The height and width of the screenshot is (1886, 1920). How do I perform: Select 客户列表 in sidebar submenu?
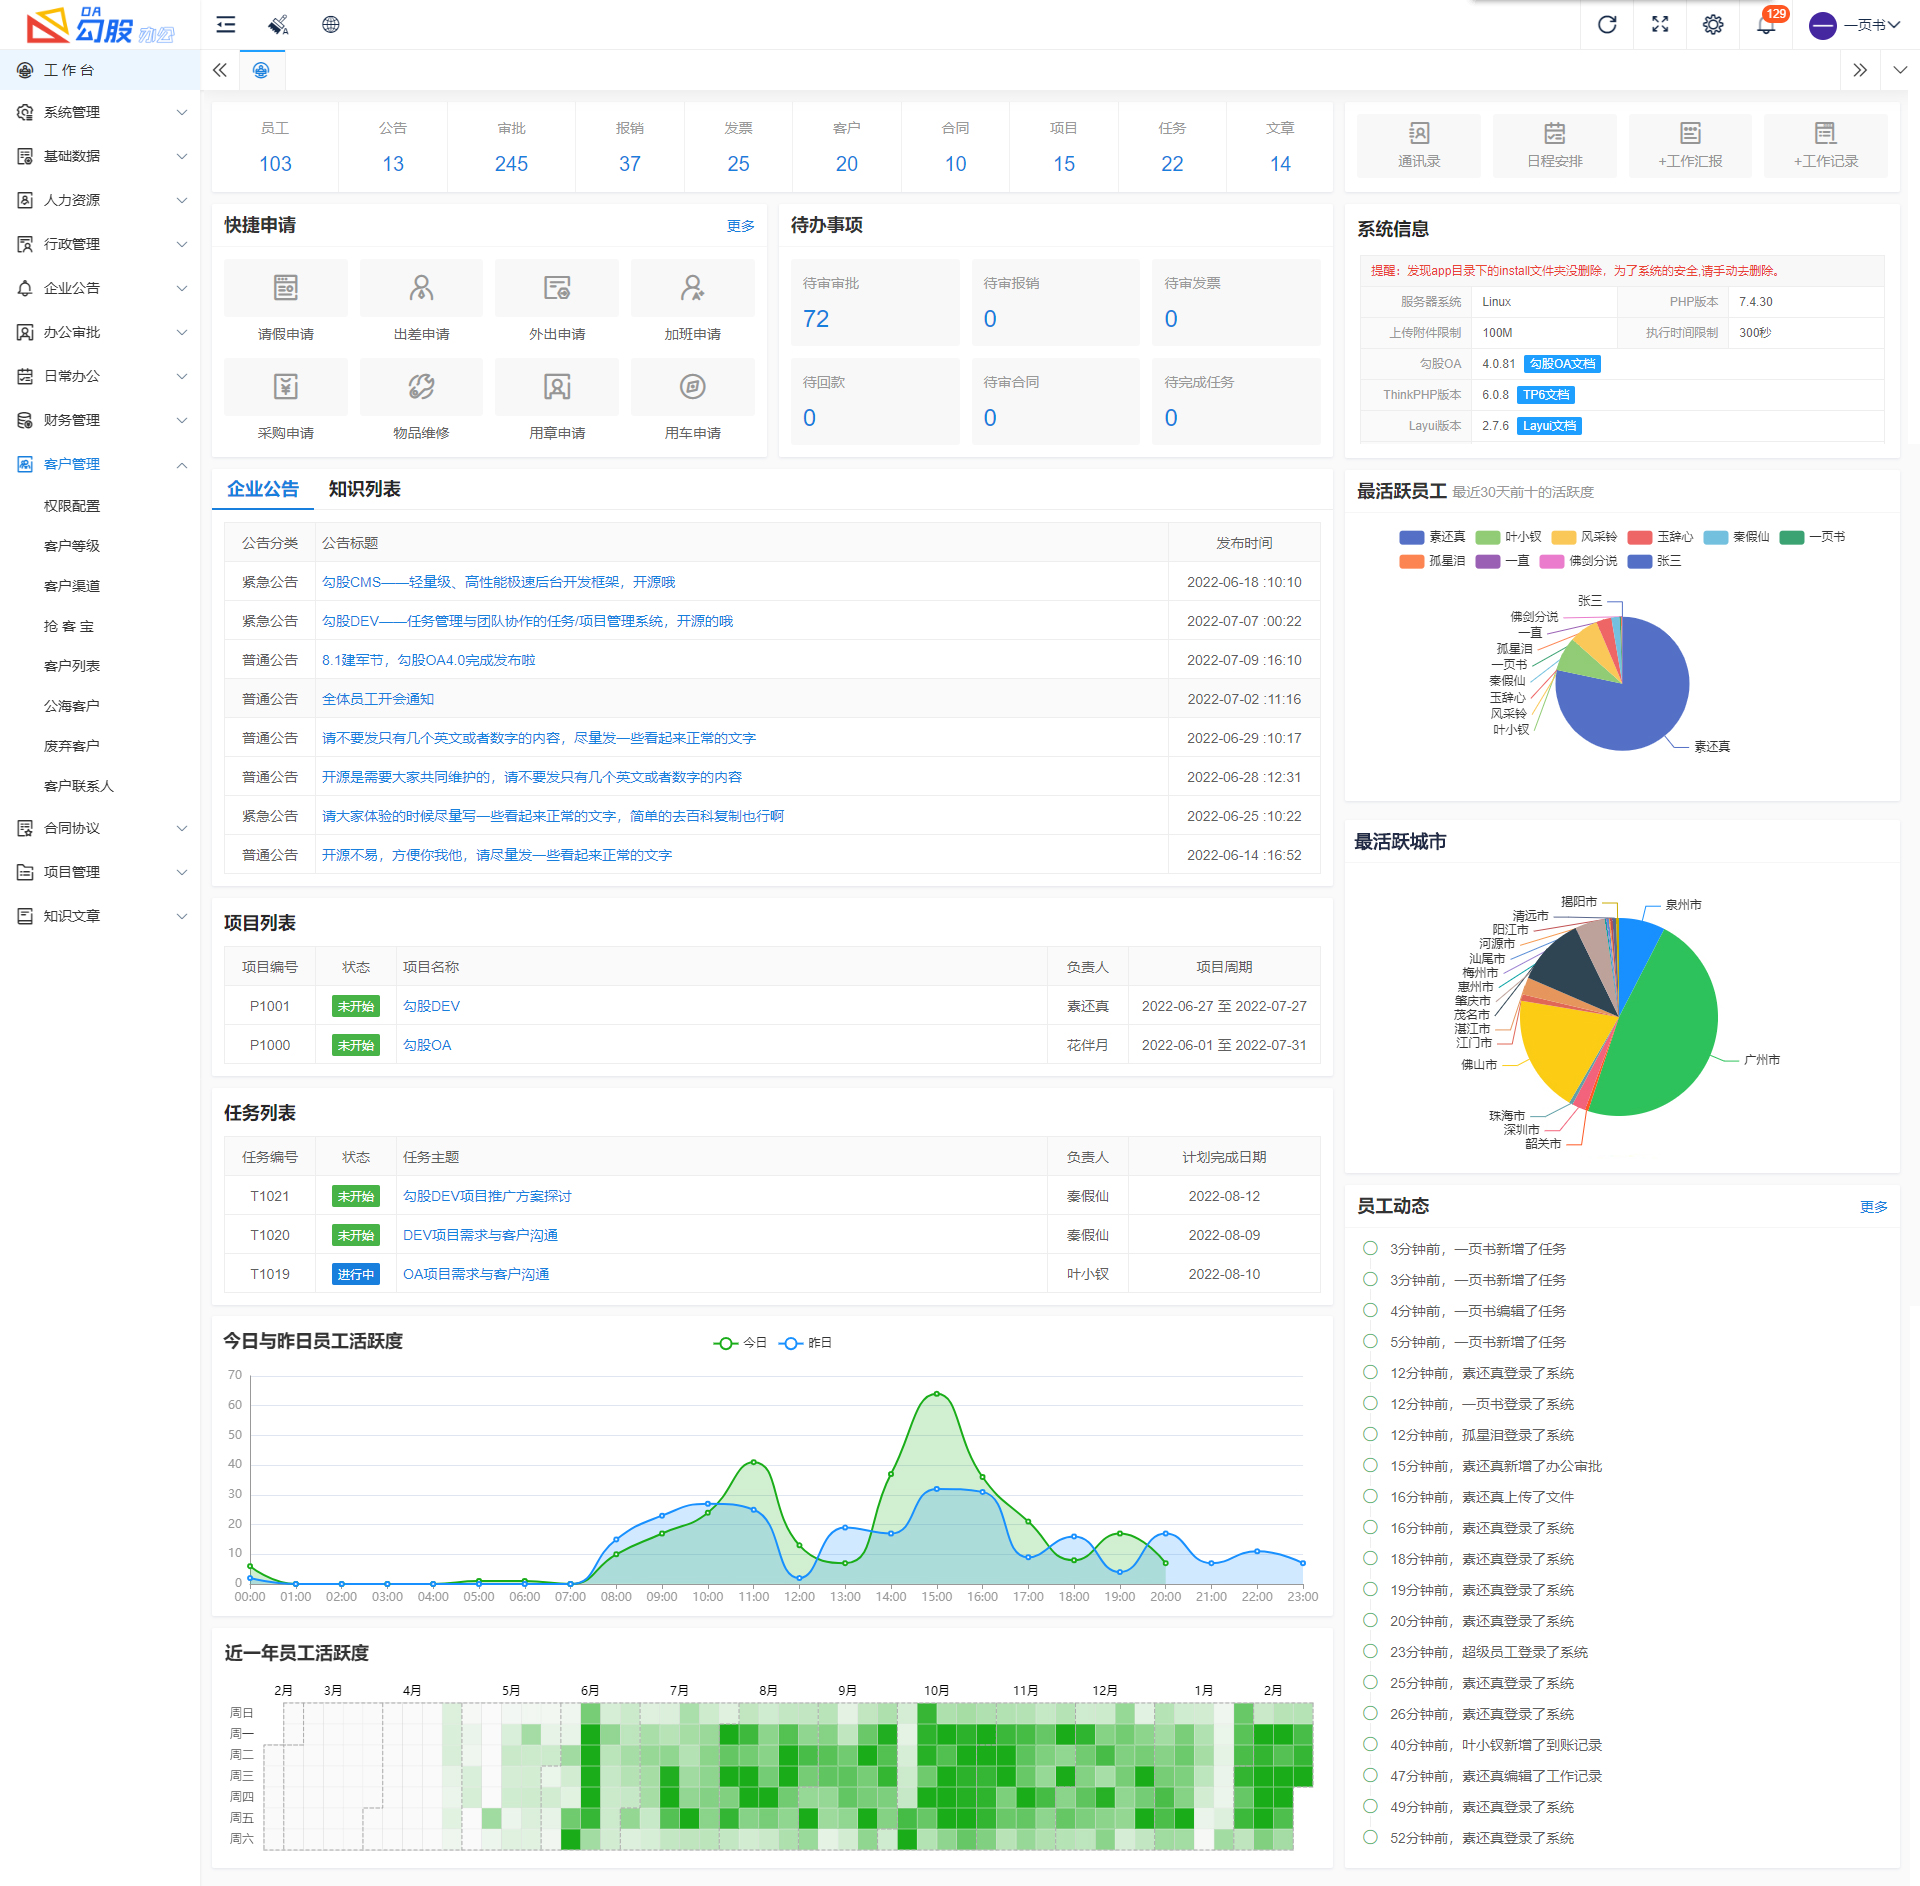click(72, 666)
